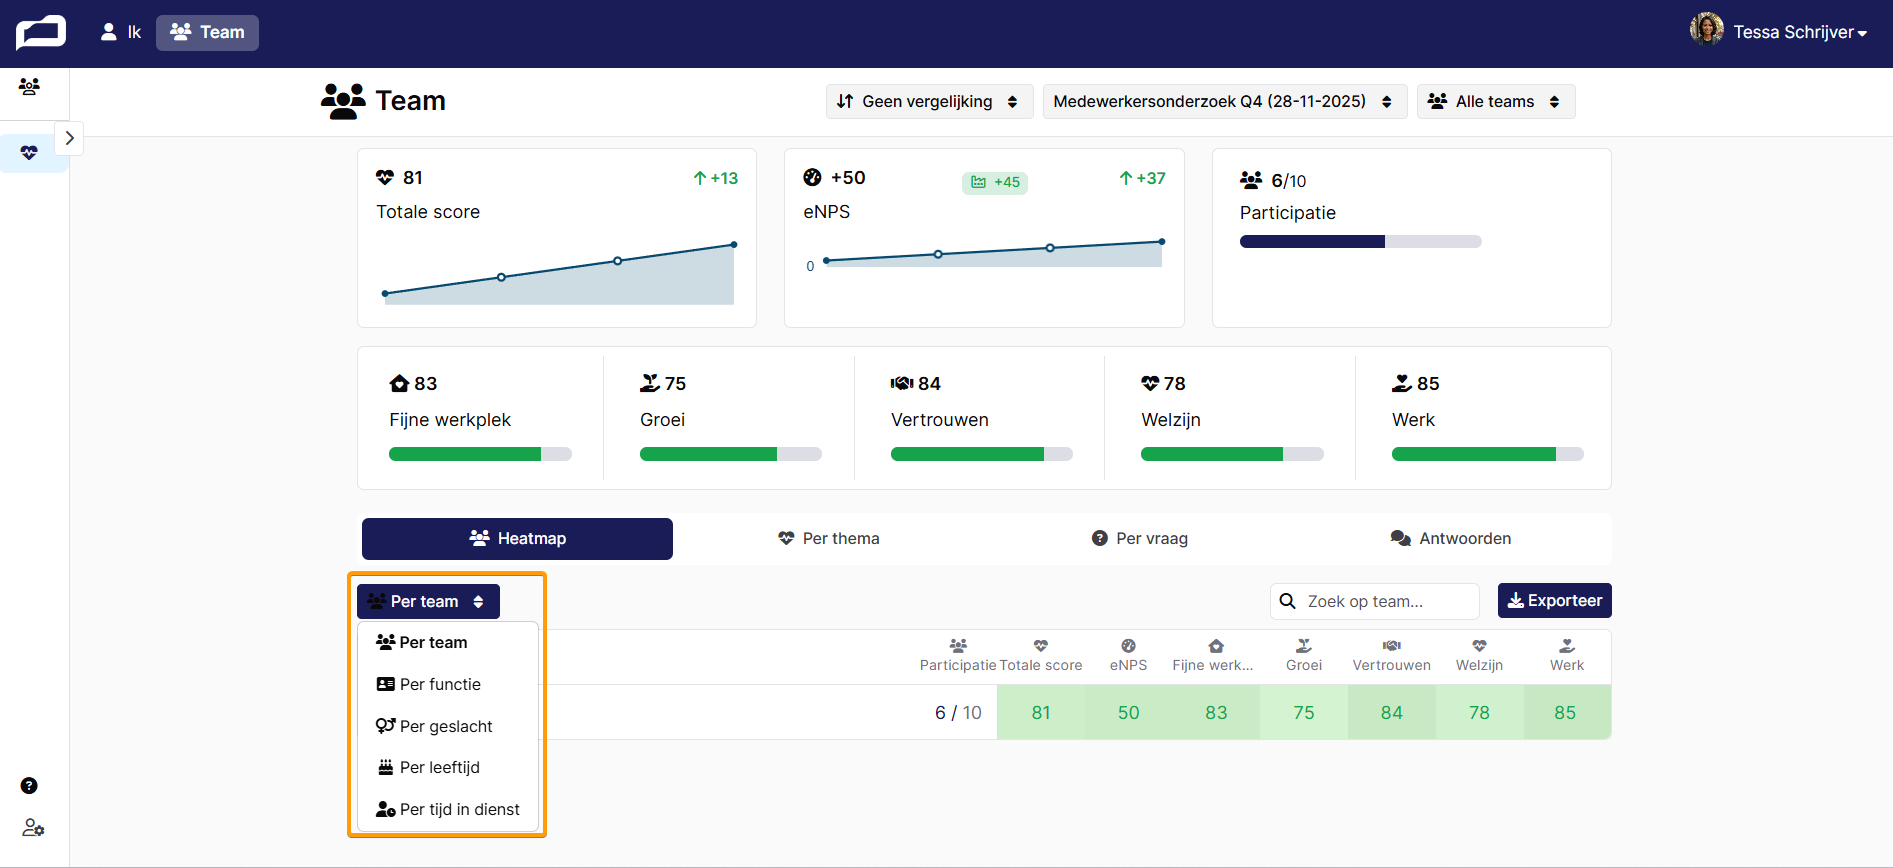This screenshot has height=868, width=1893.
Task: Open the Alle teams filter dropdown
Action: pos(1495,101)
